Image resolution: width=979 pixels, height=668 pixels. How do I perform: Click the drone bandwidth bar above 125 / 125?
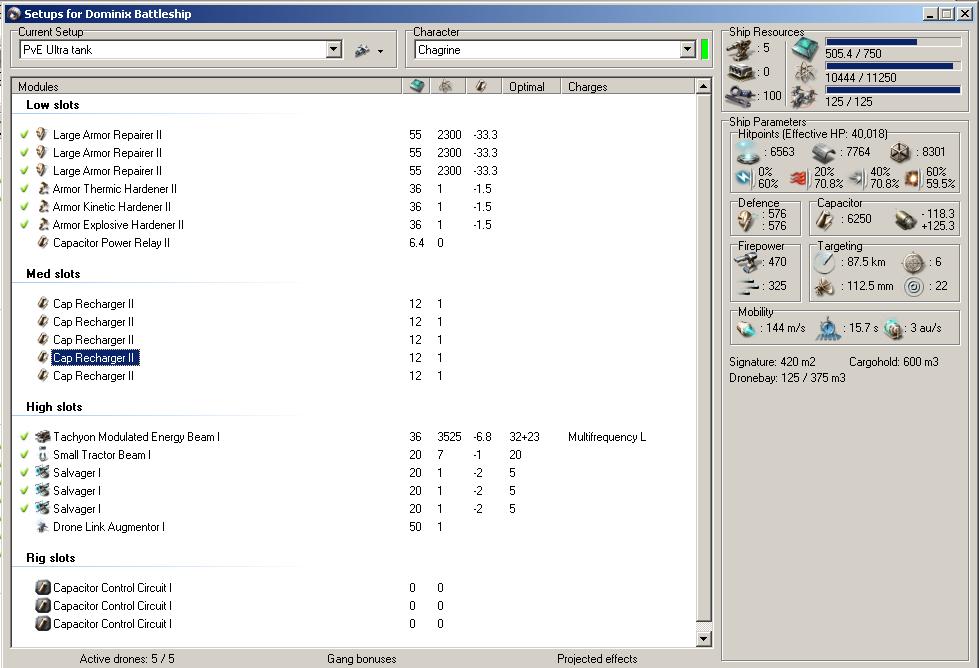coord(893,90)
